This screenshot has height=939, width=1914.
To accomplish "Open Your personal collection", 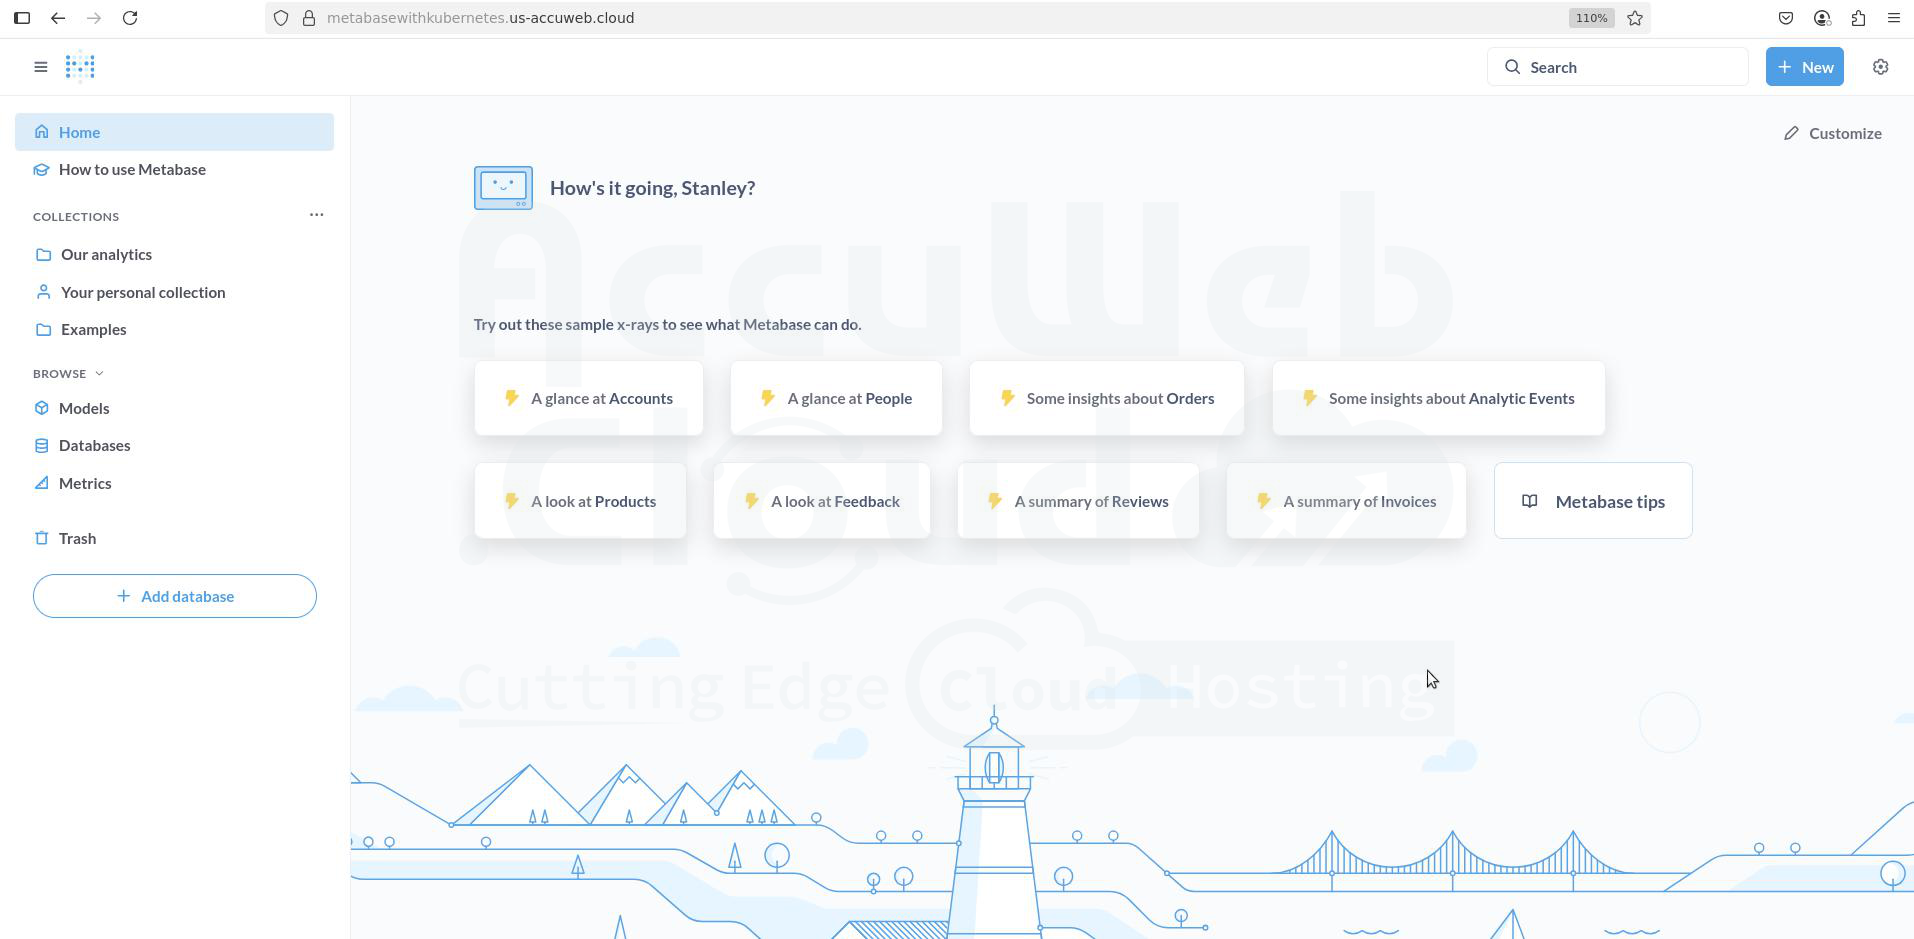I will [174, 292].
